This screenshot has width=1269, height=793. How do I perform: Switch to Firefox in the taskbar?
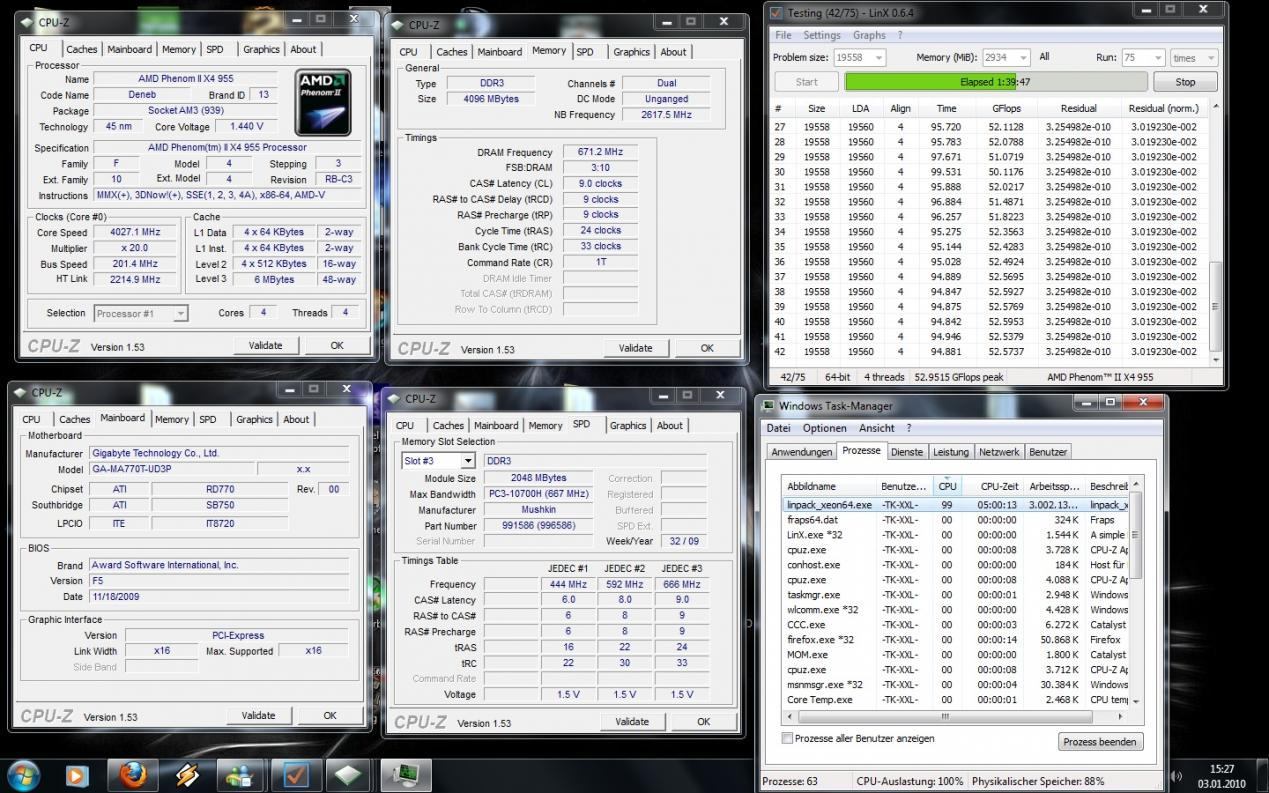[132, 775]
